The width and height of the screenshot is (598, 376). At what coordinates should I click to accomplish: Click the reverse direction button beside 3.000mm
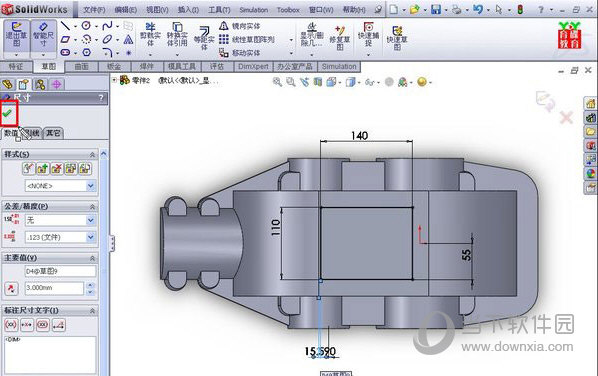click(x=11, y=288)
